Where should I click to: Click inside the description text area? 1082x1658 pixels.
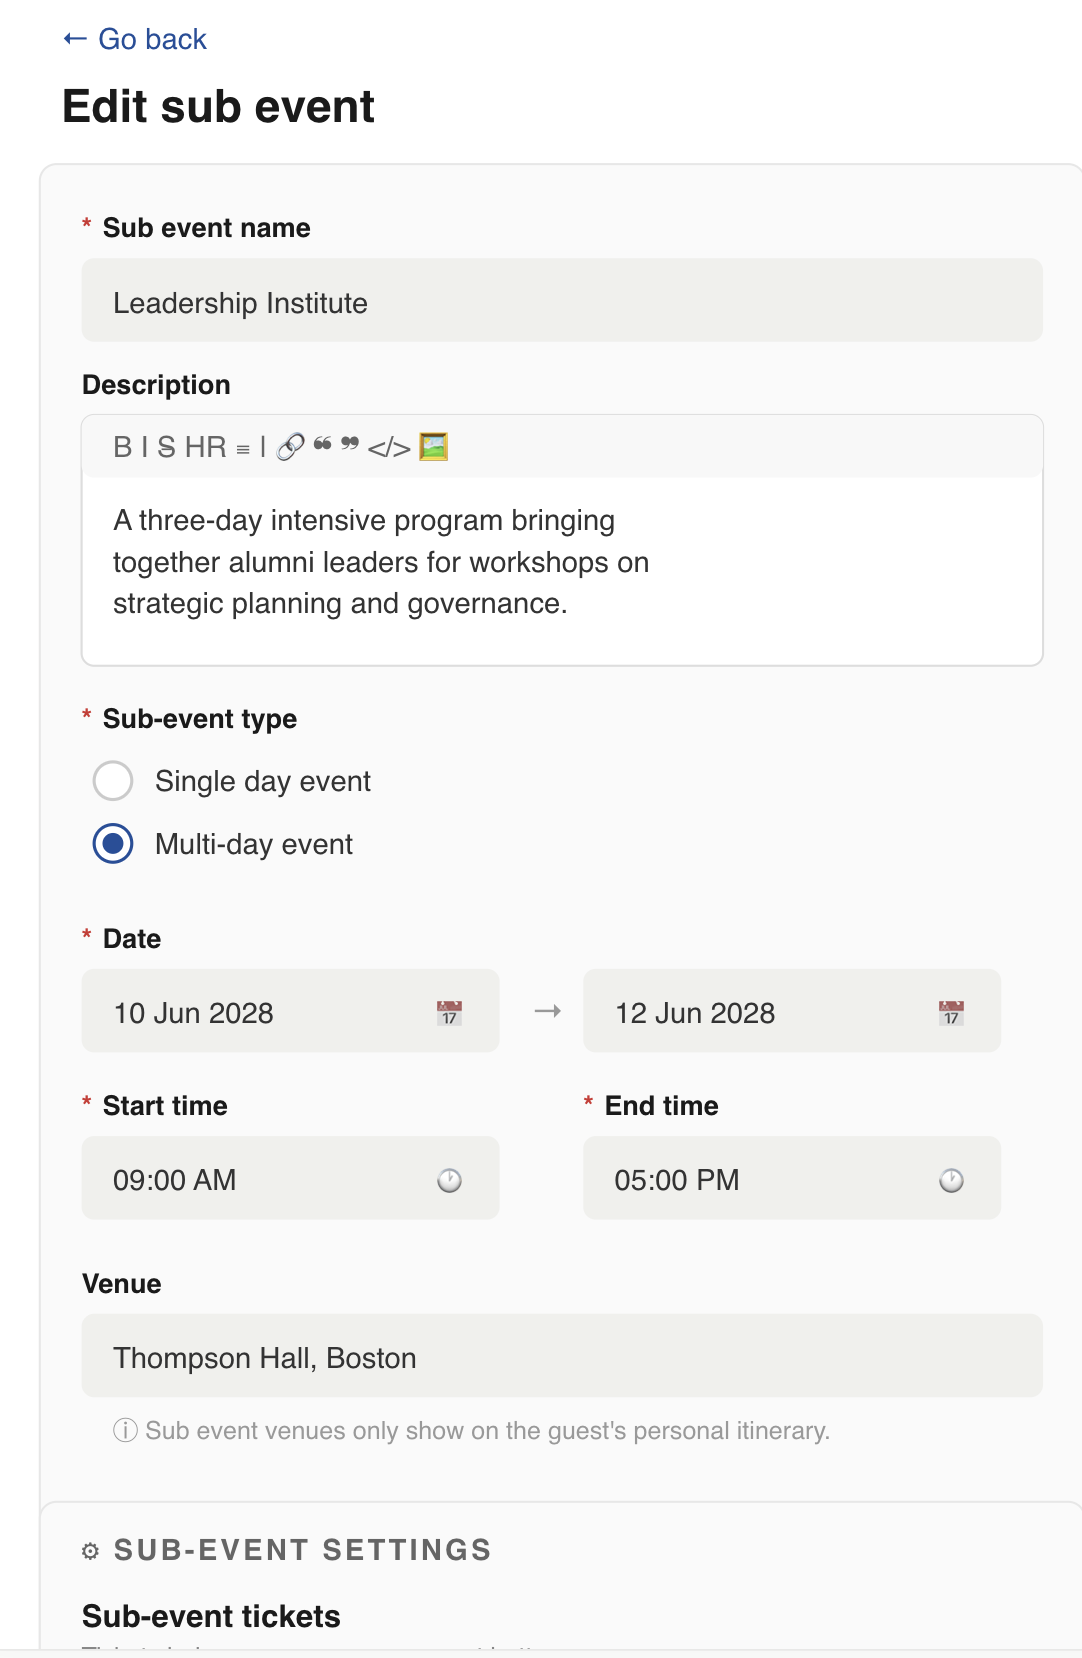pos(562,571)
